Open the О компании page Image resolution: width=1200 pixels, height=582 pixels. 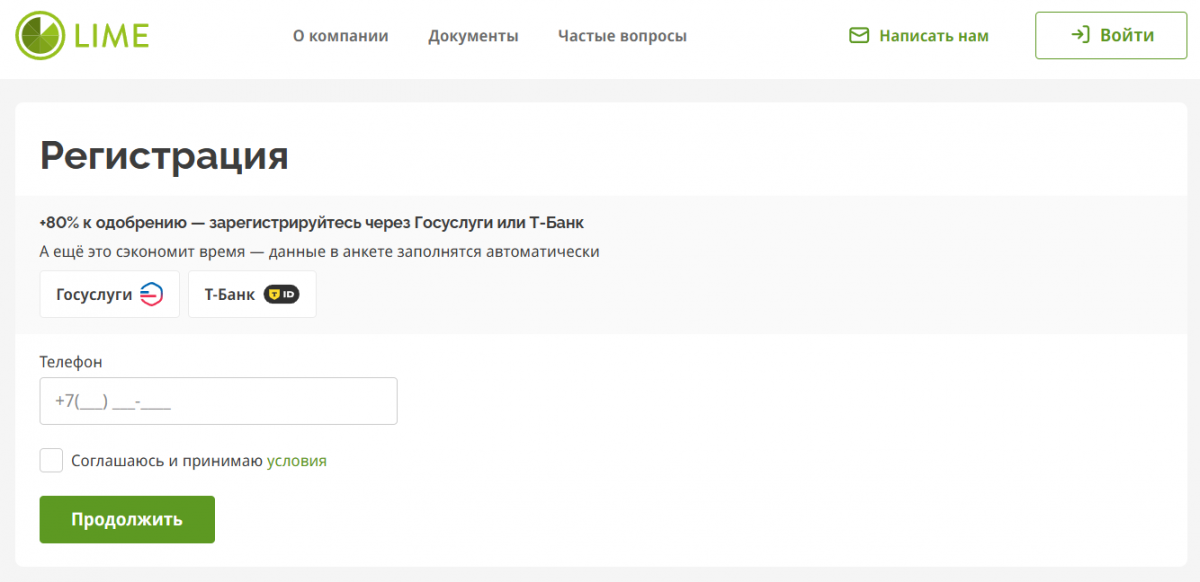pos(340,36)
